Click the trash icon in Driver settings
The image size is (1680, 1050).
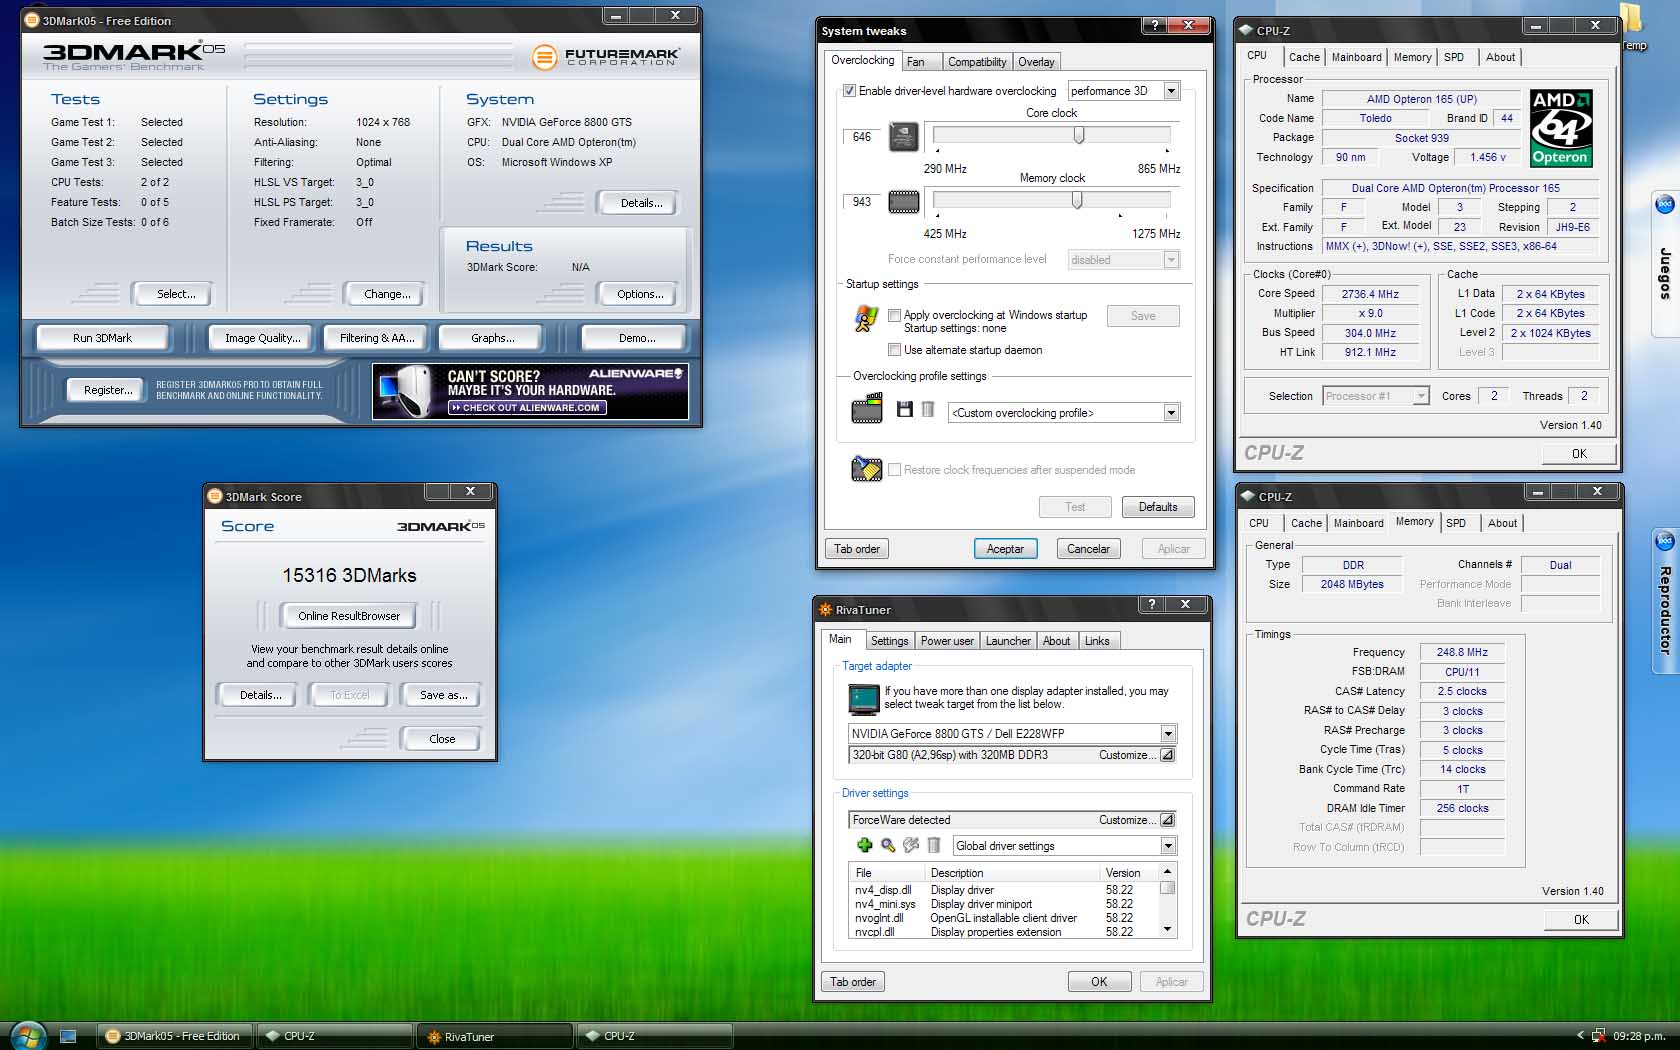tap(933, 846)
